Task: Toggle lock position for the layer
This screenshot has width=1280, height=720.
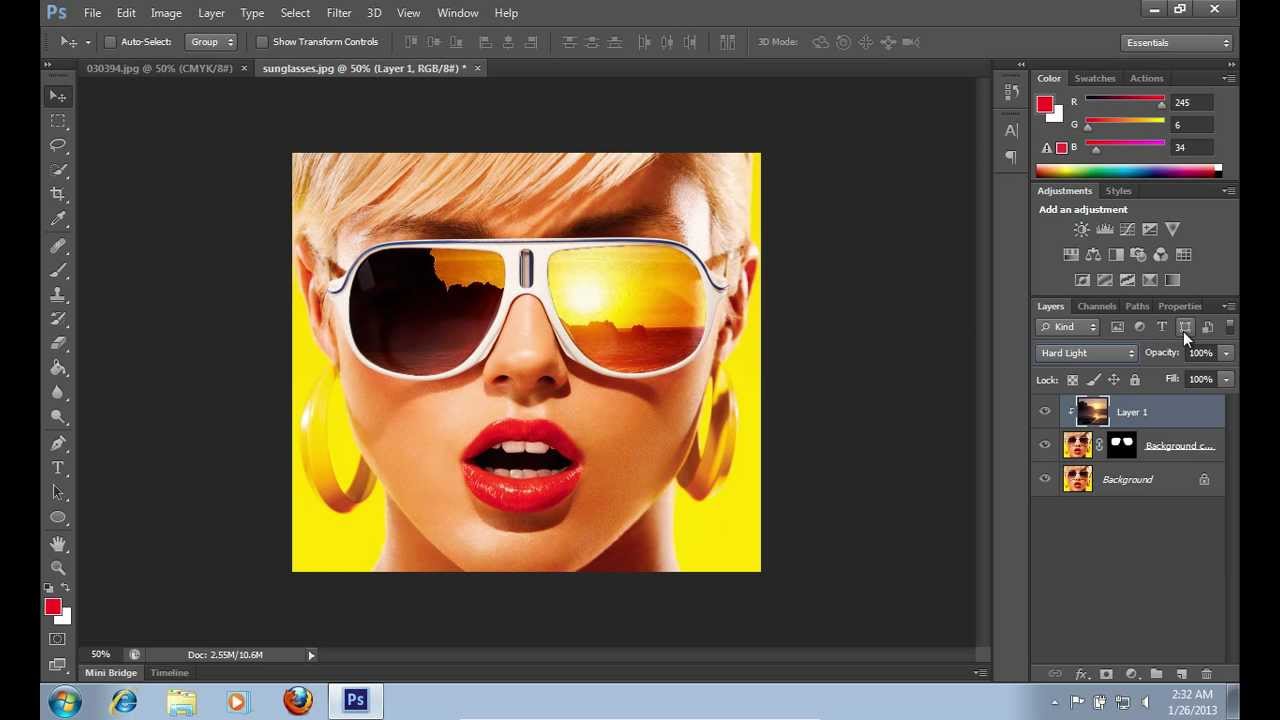Action: tap(1114, 380)
